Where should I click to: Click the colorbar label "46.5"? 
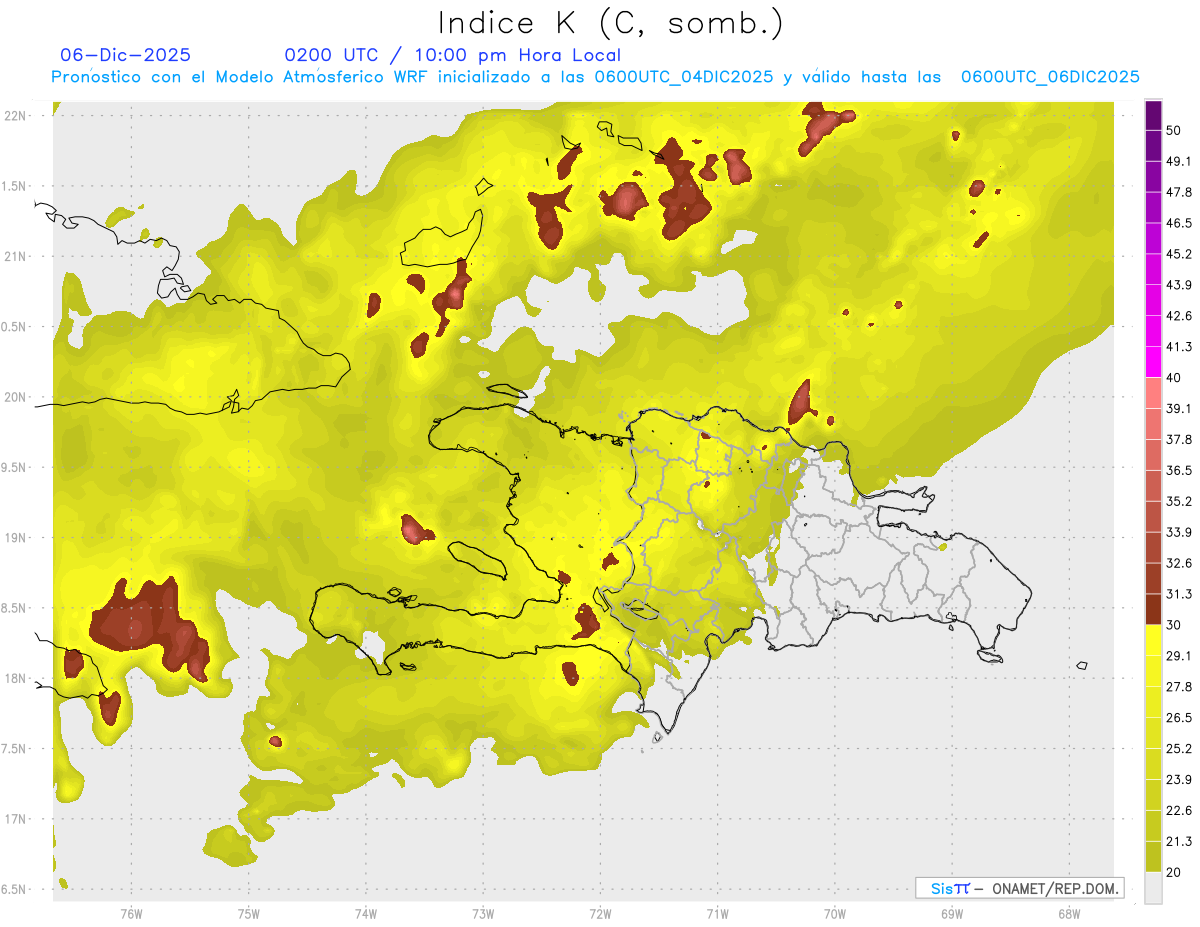point(1178,223)
